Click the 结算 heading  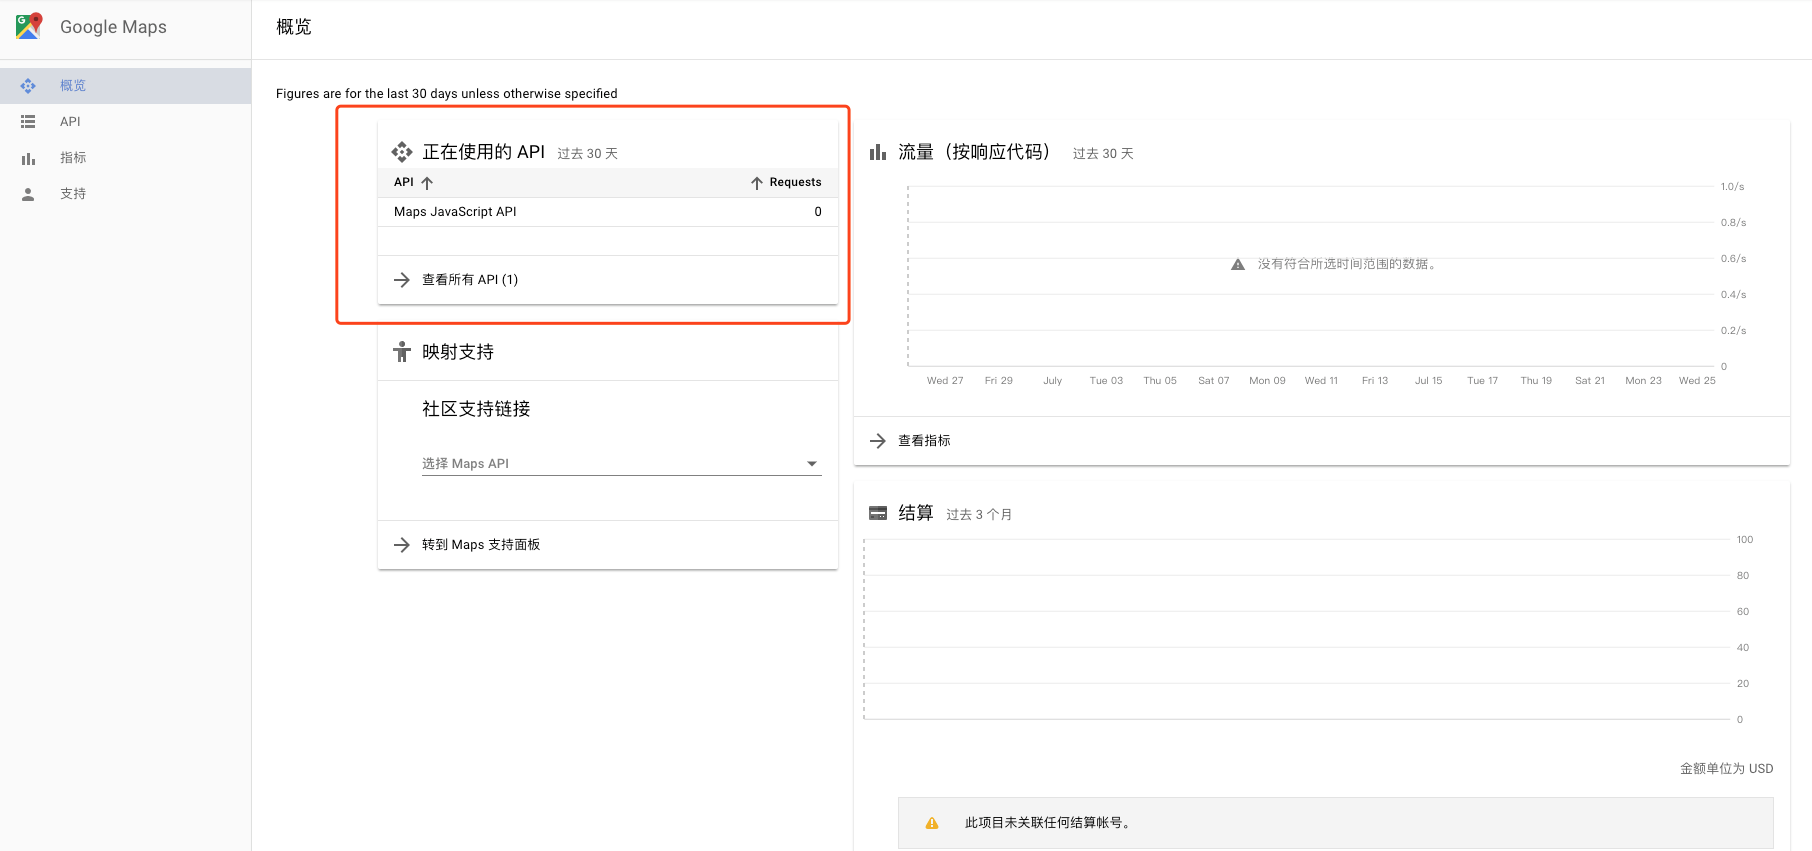coord(915,513)
